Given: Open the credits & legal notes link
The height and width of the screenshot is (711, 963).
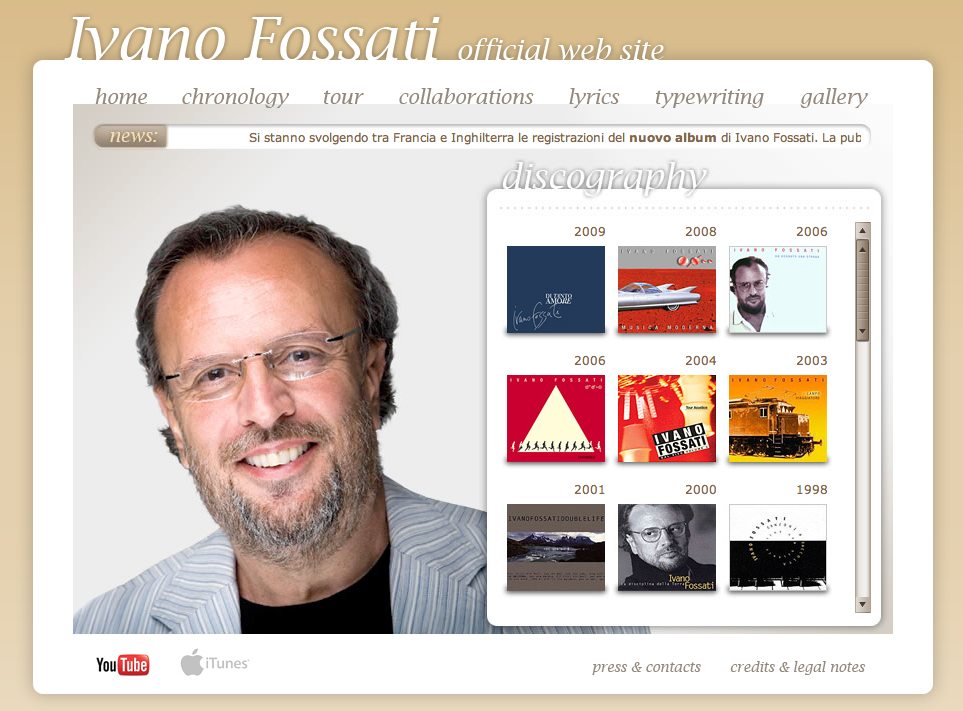Looking at the screenshot, I should coord(797,667).
